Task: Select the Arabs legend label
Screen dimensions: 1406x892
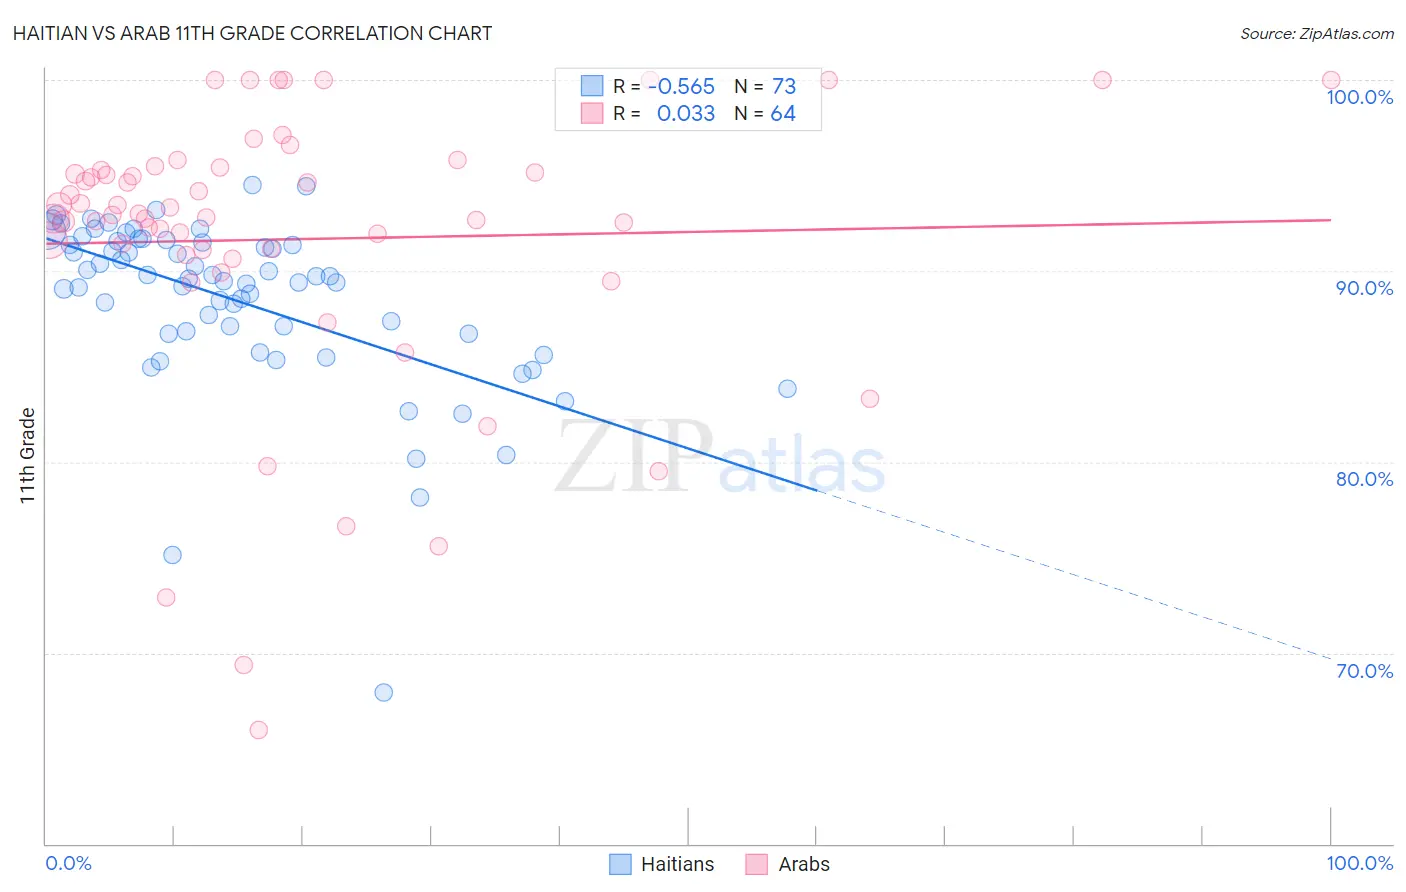Action: click(x=804, y=864)
